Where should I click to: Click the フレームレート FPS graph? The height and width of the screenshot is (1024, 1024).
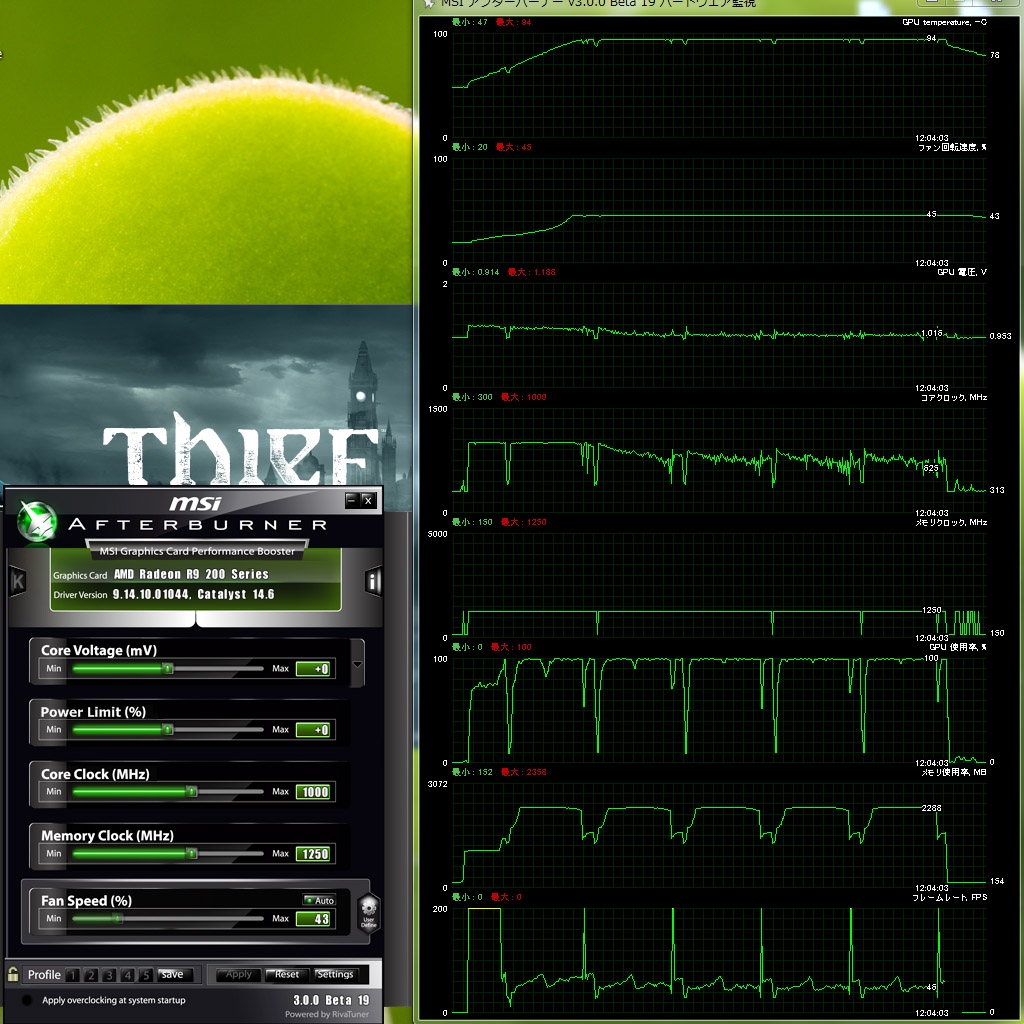click(x=719, y=961)
